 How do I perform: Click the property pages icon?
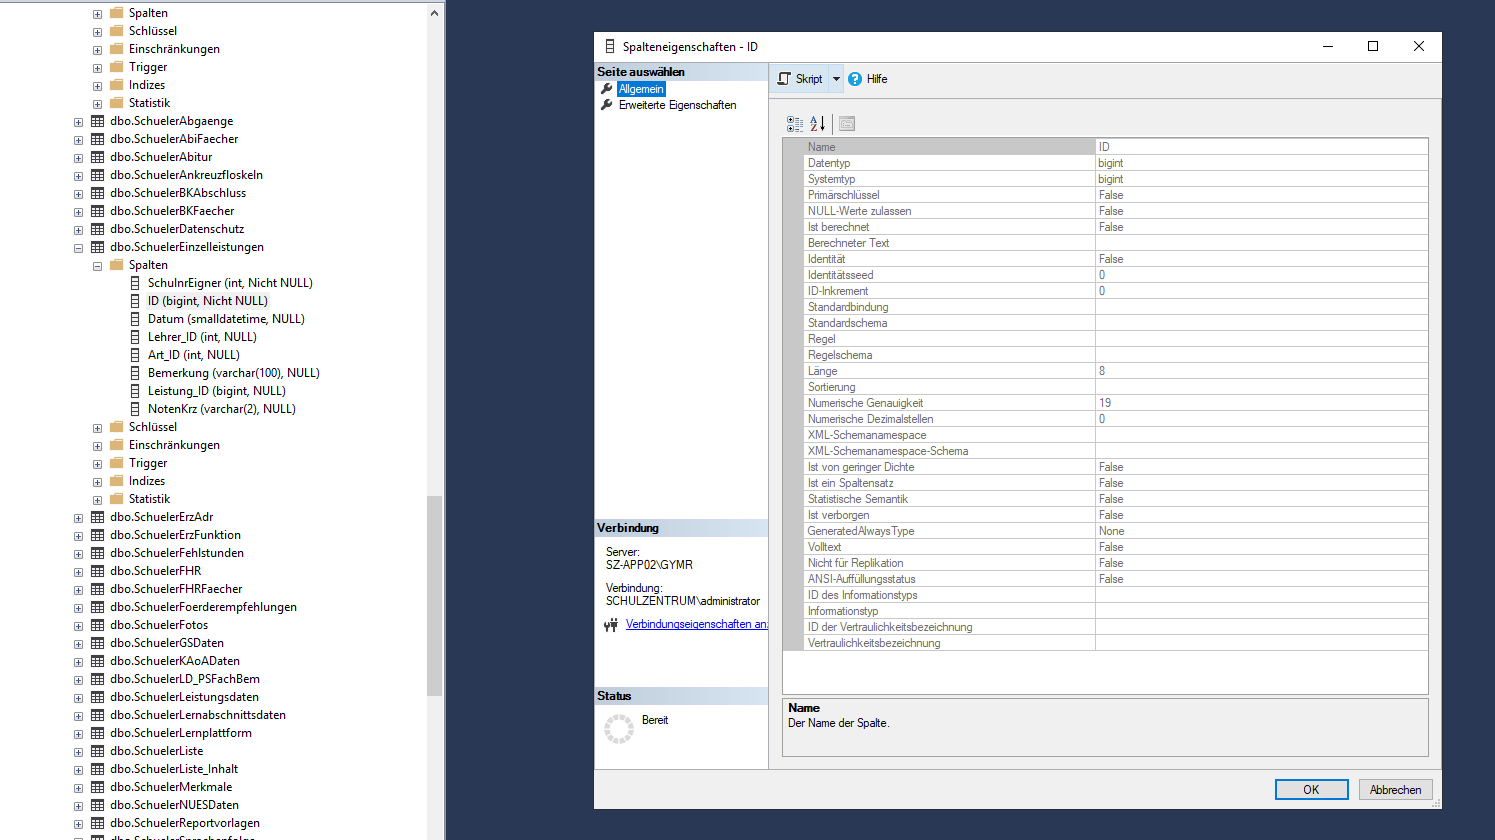click(x=847, y=124)
